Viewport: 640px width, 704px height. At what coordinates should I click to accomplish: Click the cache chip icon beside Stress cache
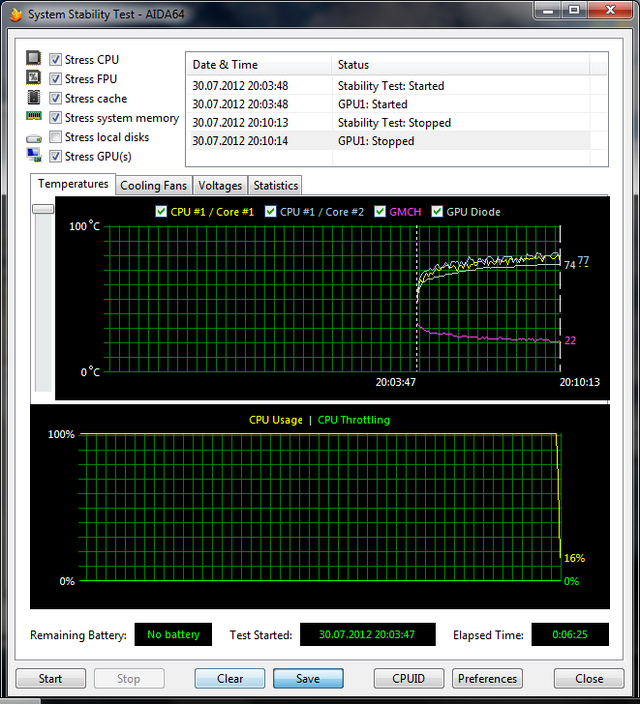coord(34,98)
